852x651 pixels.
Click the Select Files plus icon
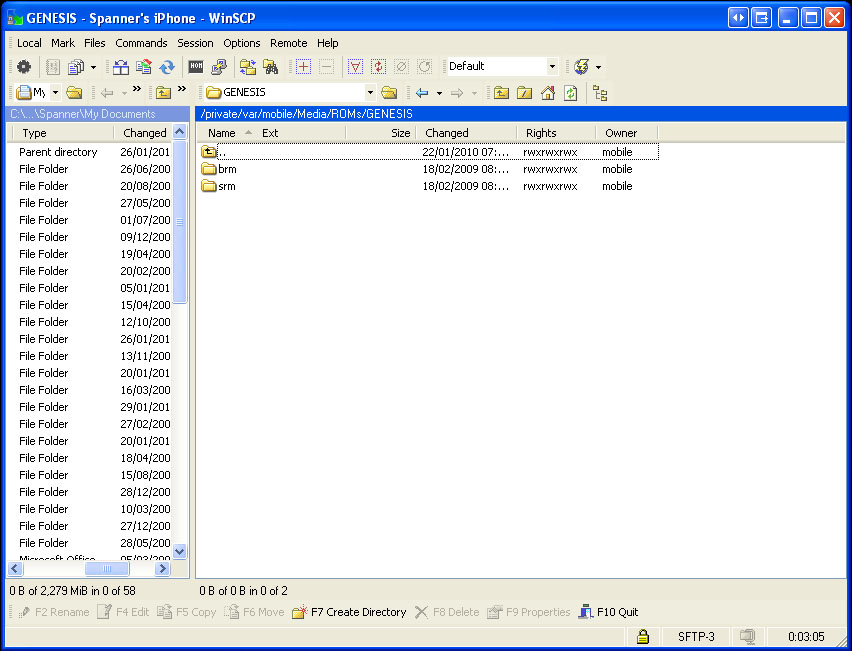tap(303, 67)
